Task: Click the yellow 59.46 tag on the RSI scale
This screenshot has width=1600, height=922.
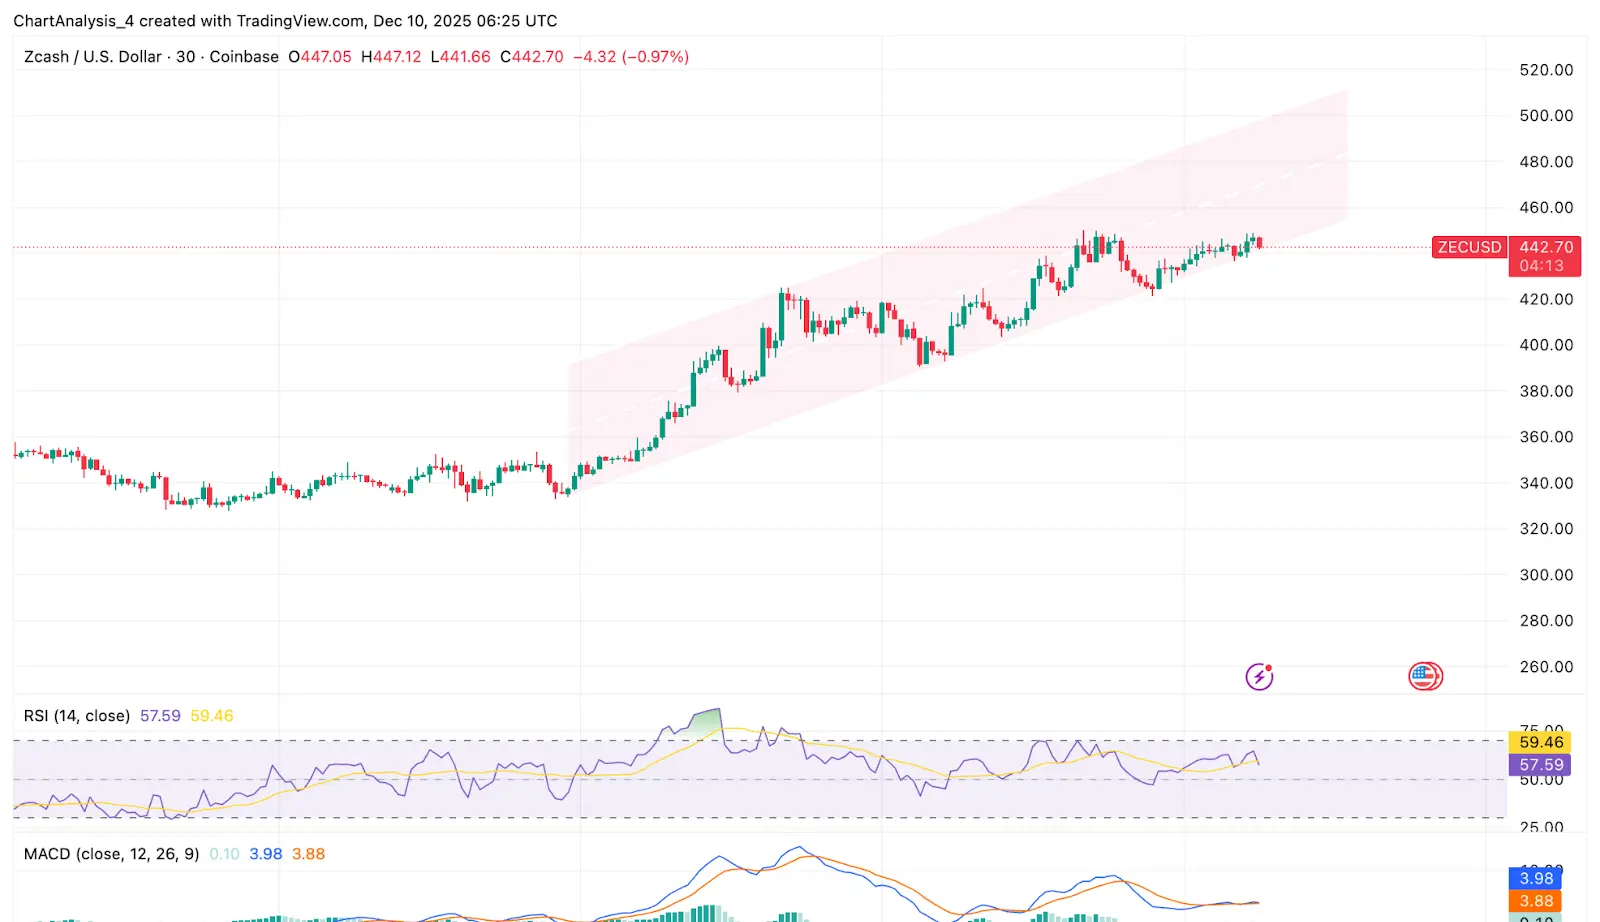Action: tap(1540, 742)
